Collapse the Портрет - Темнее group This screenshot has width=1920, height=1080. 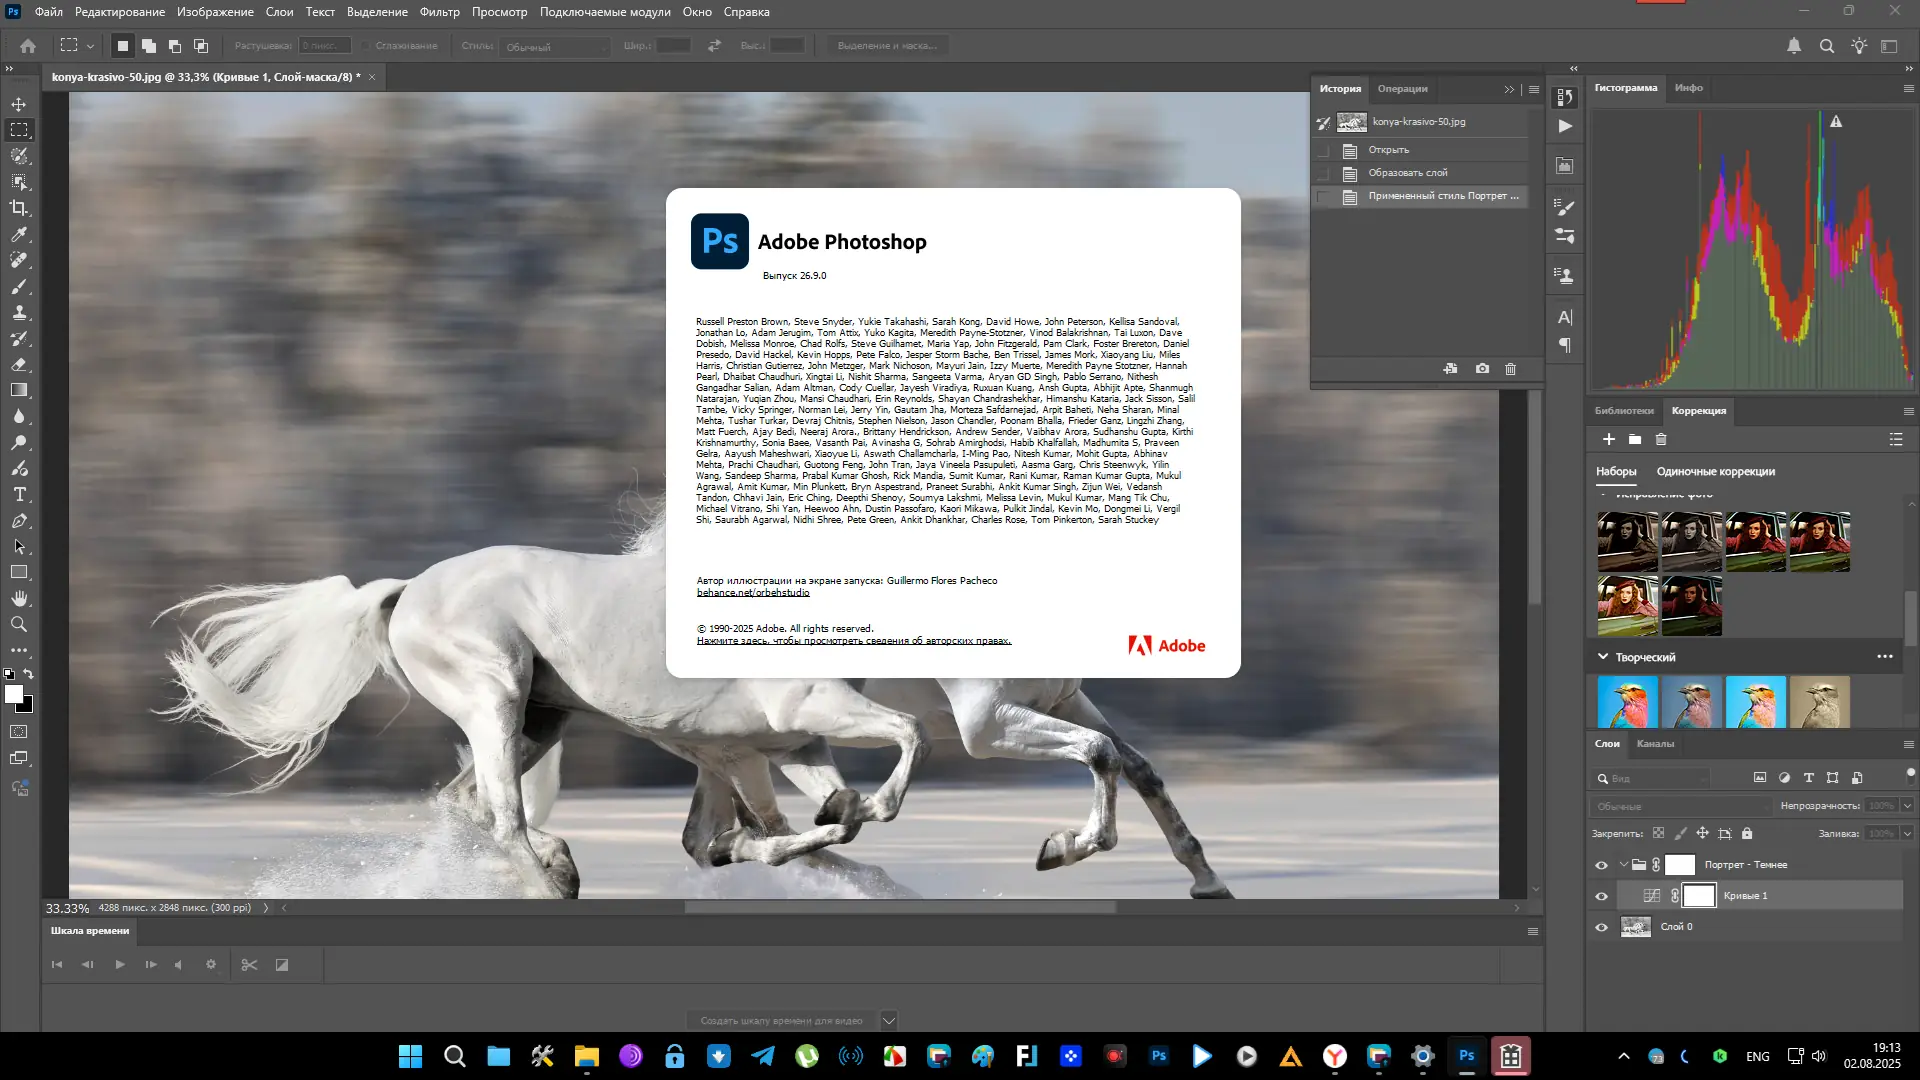click(x=1625, y=864)
